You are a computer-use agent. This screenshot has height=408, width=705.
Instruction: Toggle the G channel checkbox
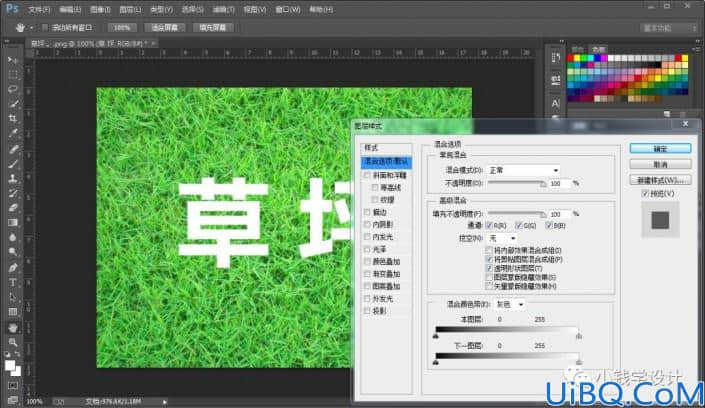pos(519,225)
